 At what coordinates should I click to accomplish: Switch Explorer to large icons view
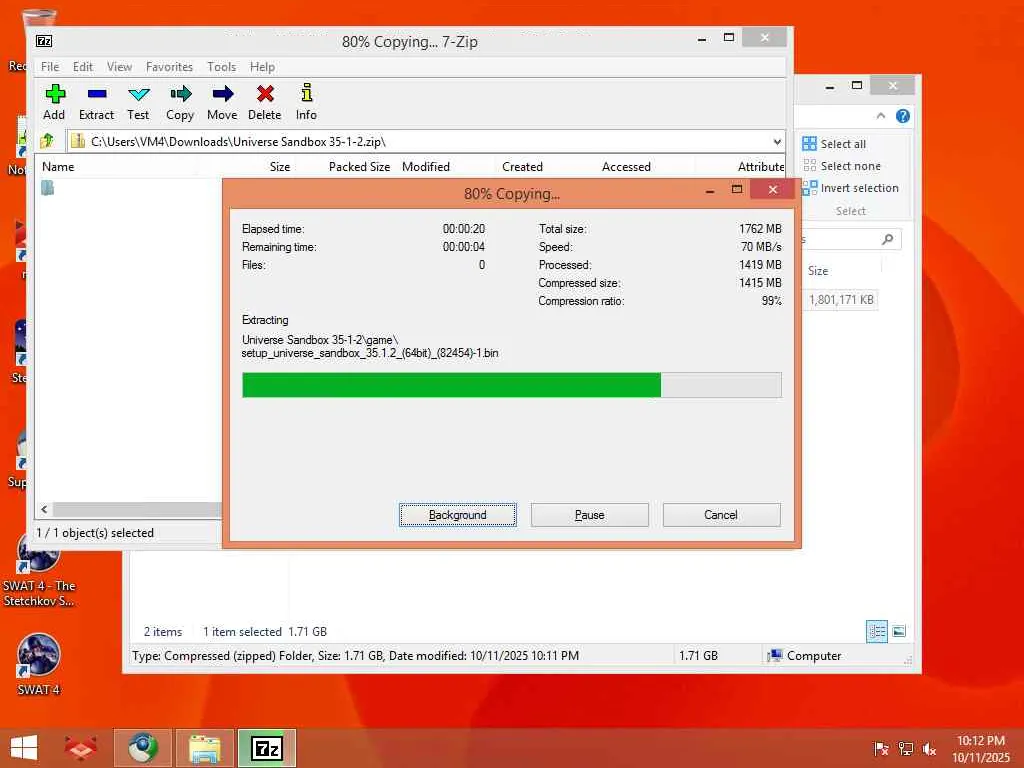[x=899, y=631]
